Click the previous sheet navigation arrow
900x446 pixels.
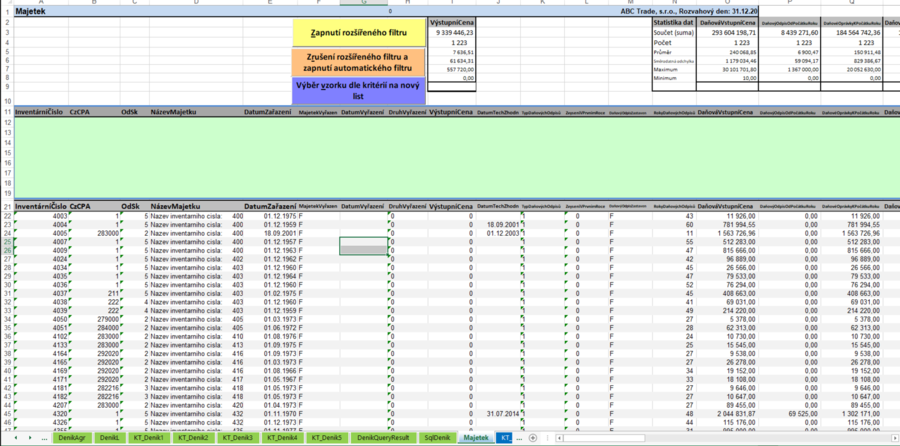[x=17, y=438]
